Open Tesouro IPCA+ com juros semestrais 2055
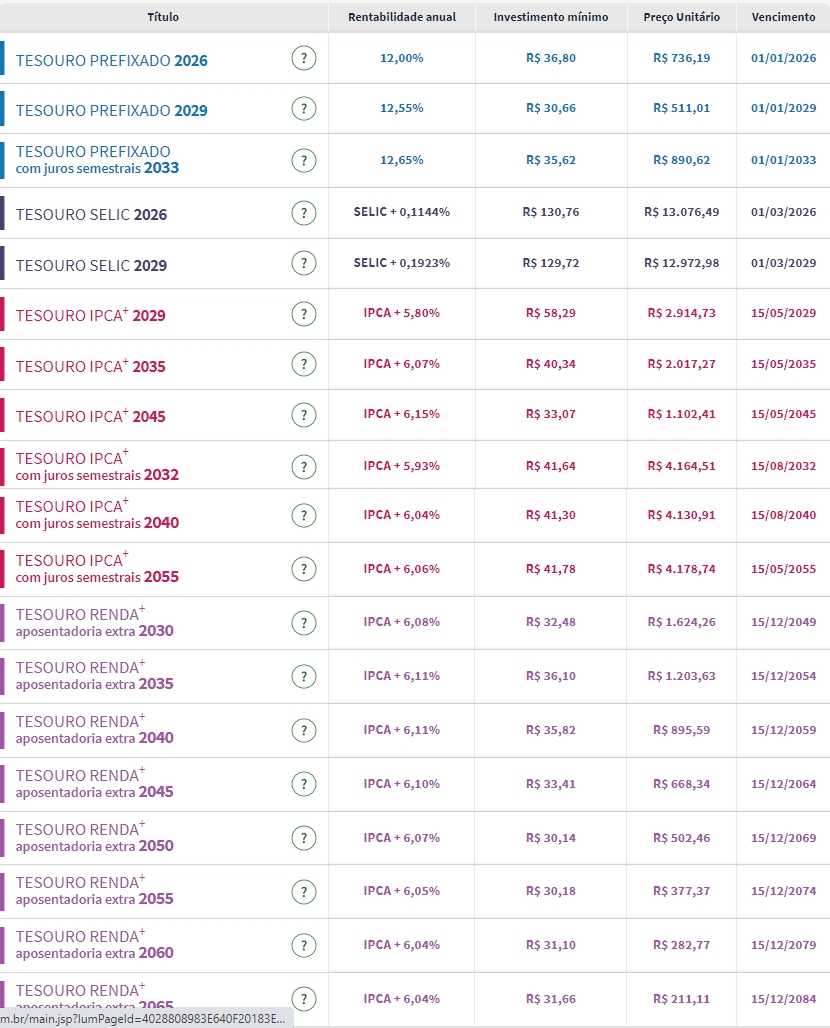 coord(97,568)
